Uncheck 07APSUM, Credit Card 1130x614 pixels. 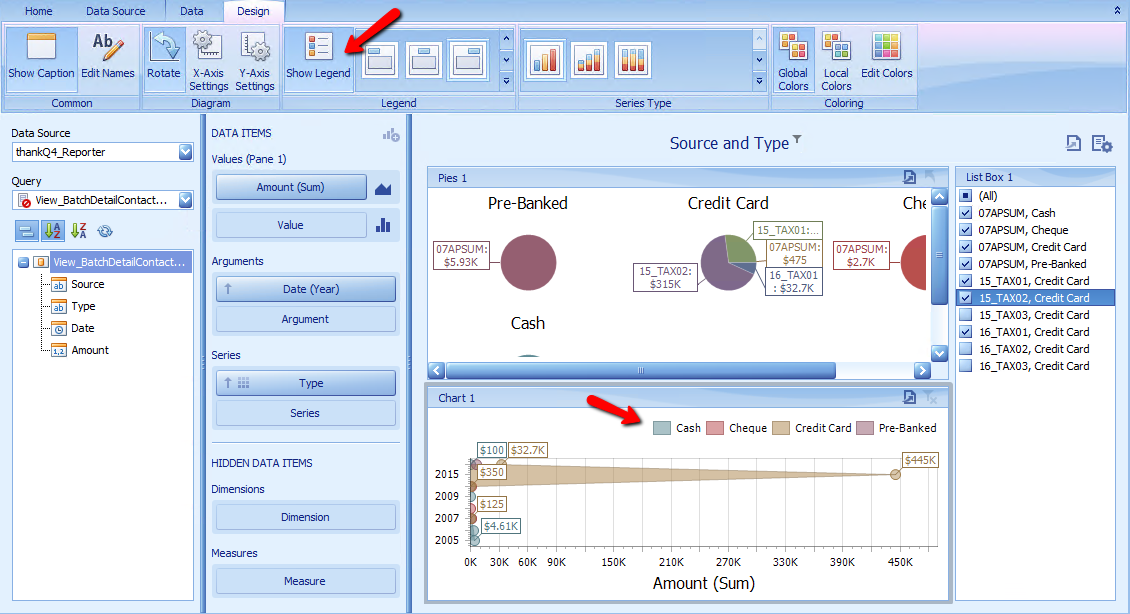click(966, 247)
